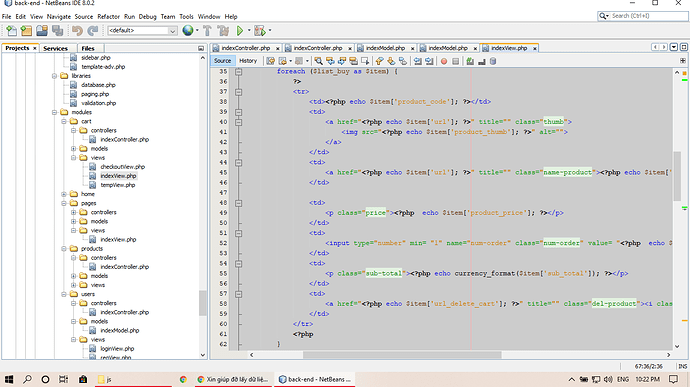Open Debug Project dropdown arrow
This screenshot has height=387, width=690.
pyautogui.click(x=270, y=30)
